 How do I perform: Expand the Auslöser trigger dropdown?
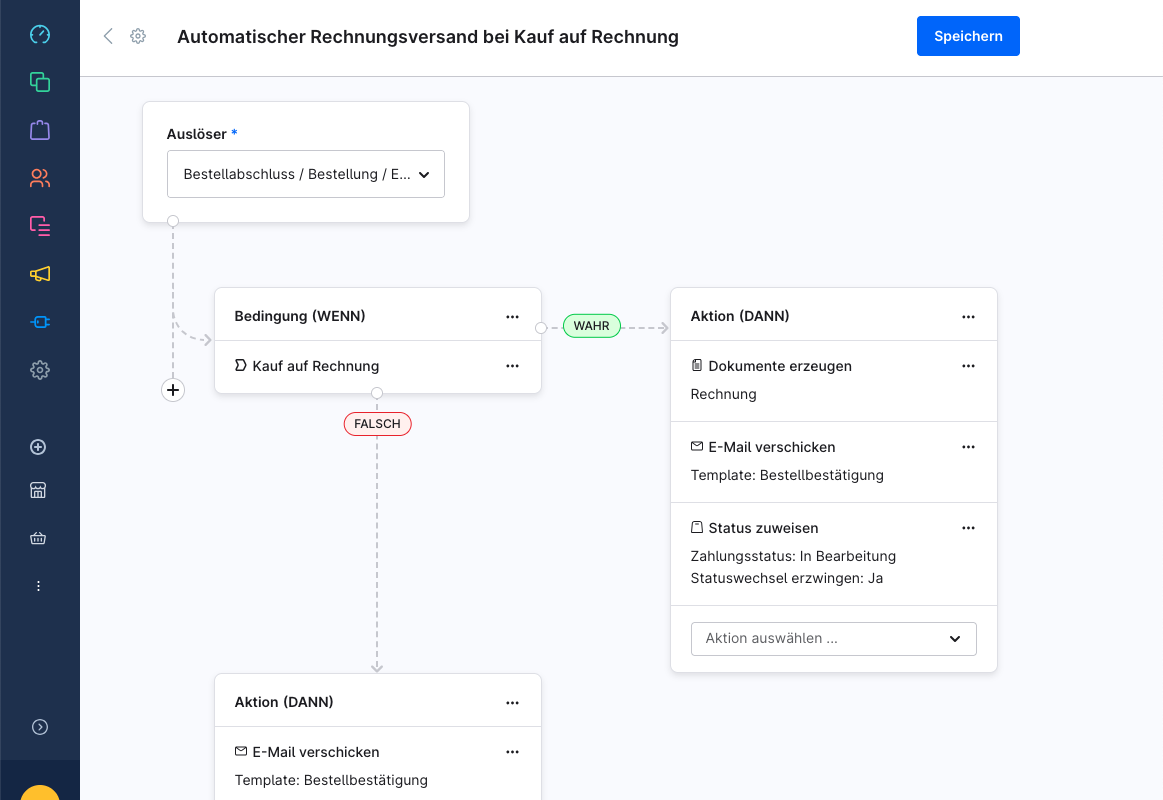(x=305, y=174)
